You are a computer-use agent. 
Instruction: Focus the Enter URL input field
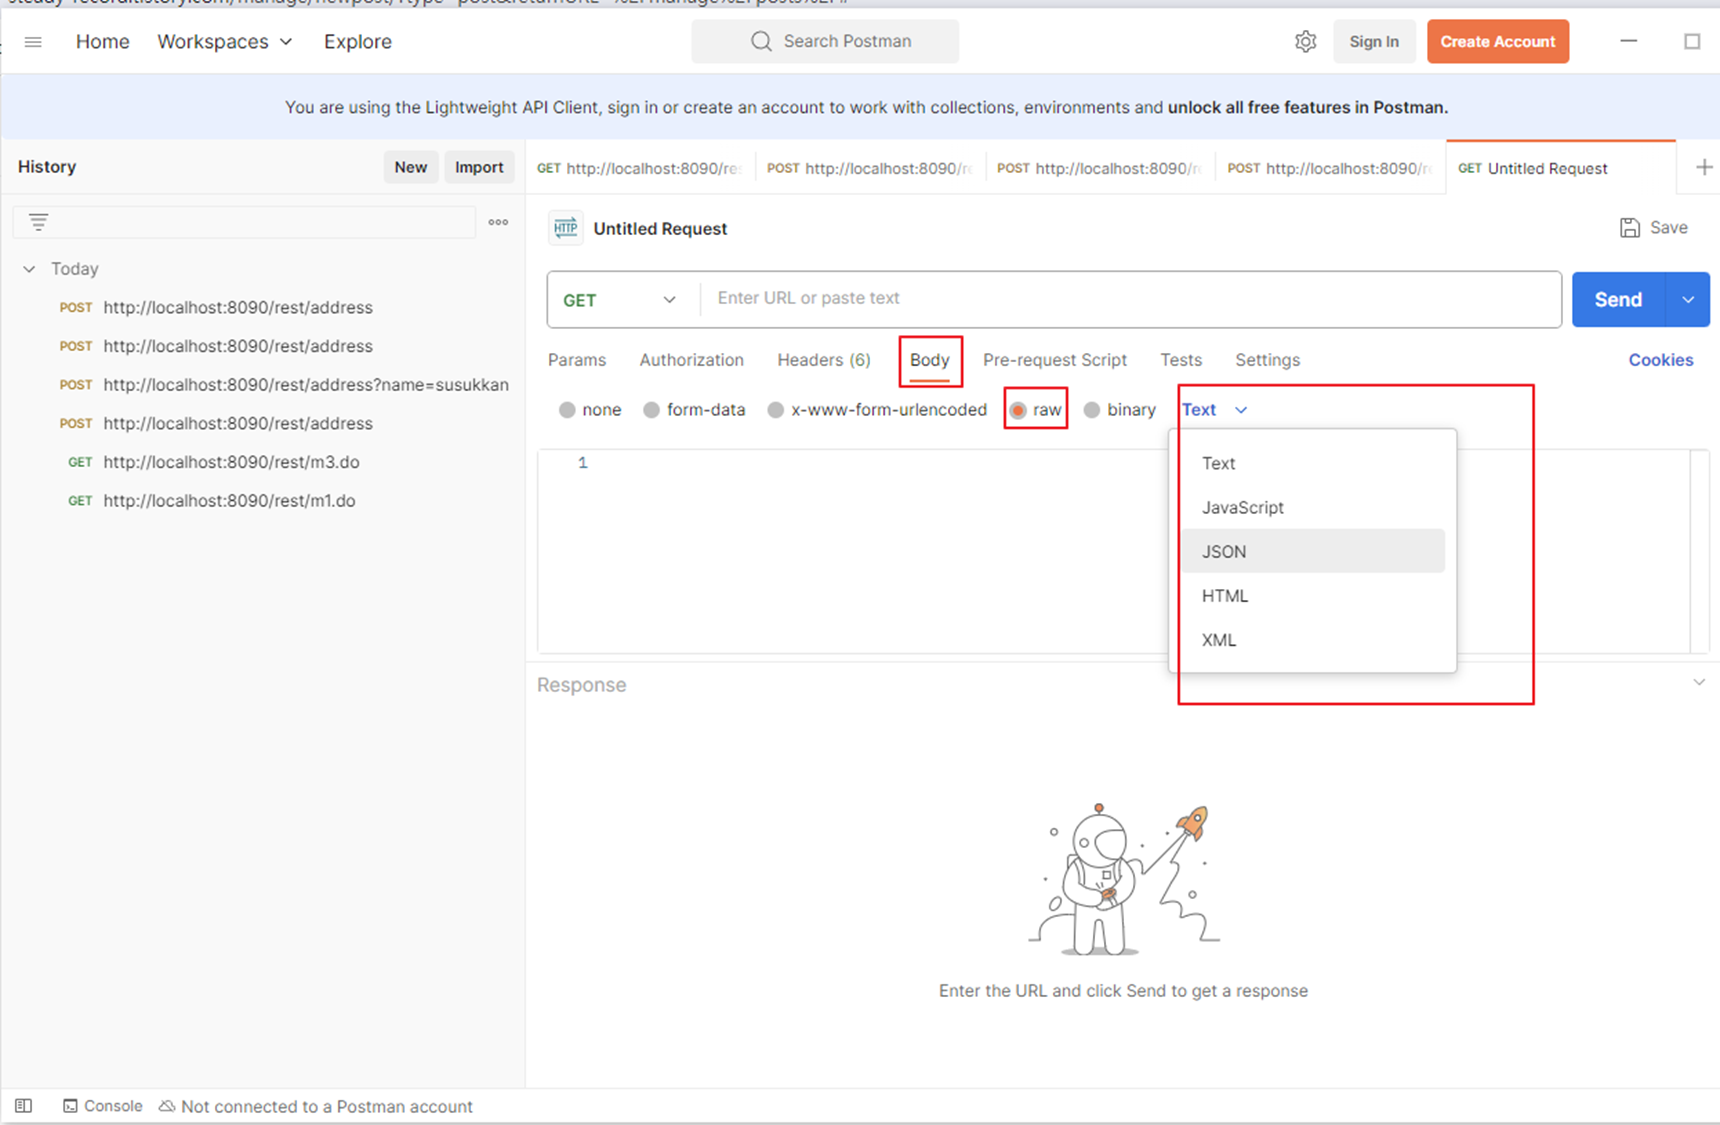[x=1130, y=299]
